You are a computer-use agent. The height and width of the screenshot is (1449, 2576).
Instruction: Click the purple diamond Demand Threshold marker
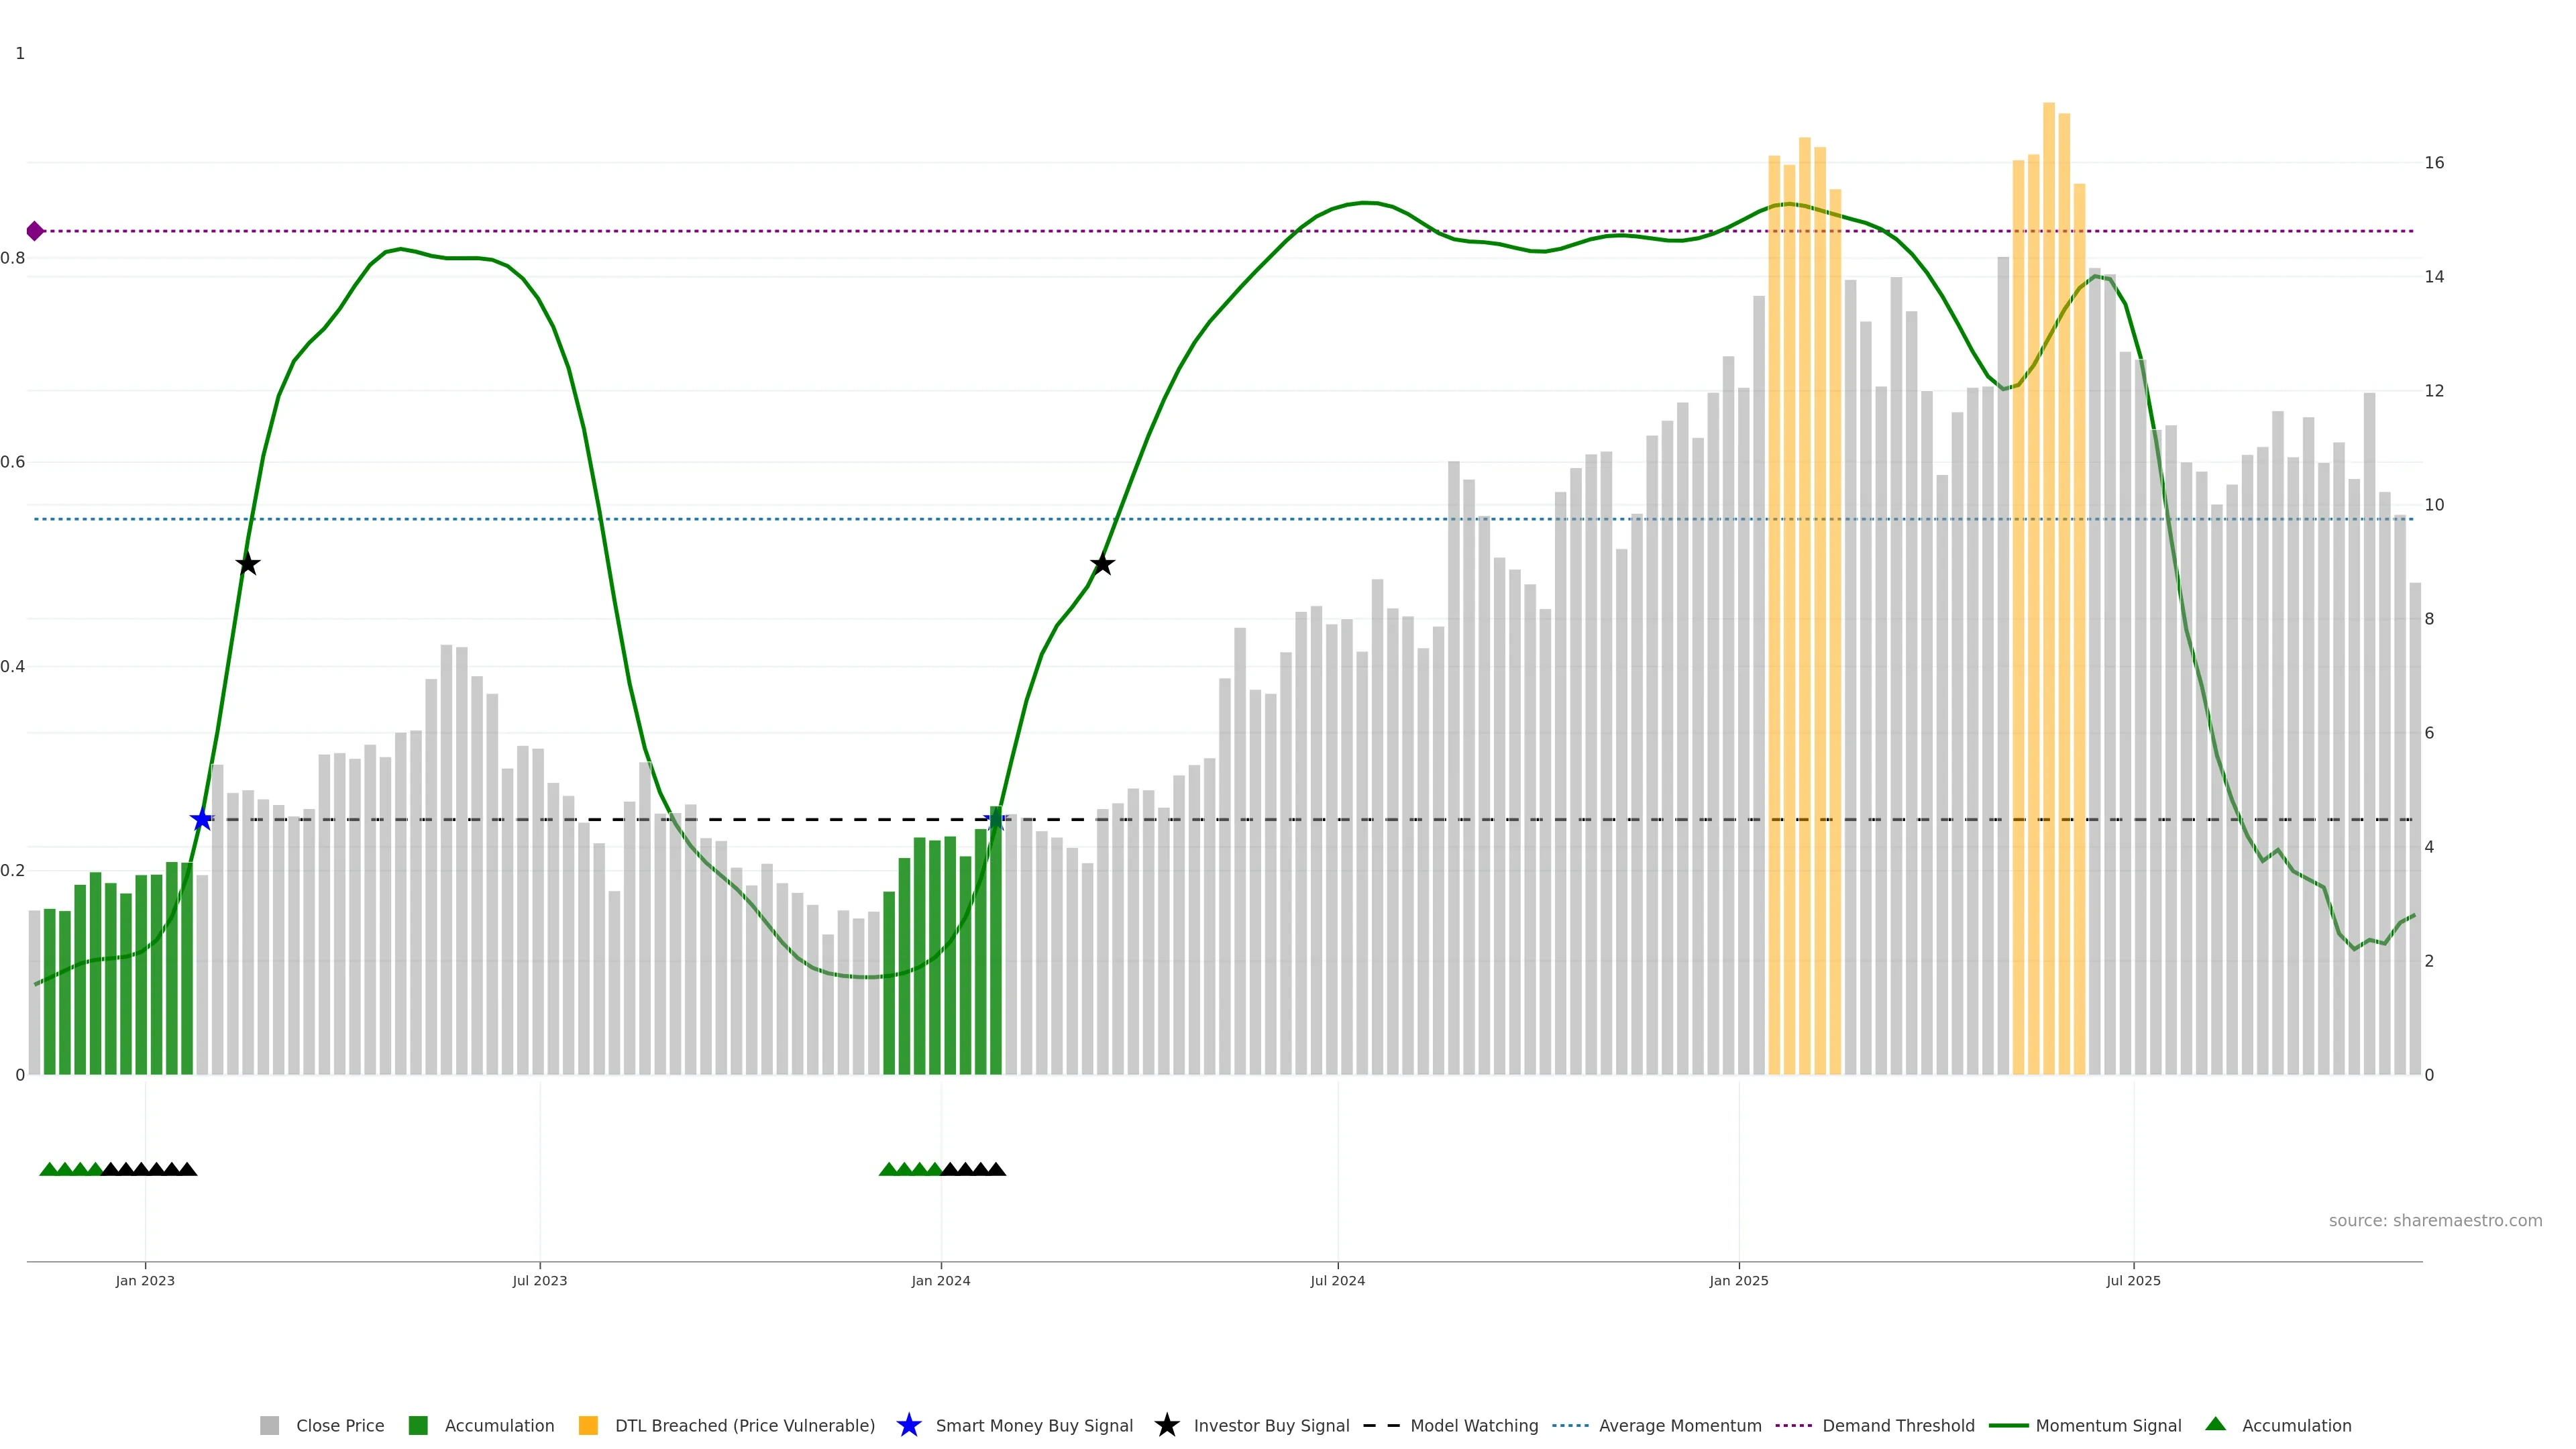(x=35, y=231)
